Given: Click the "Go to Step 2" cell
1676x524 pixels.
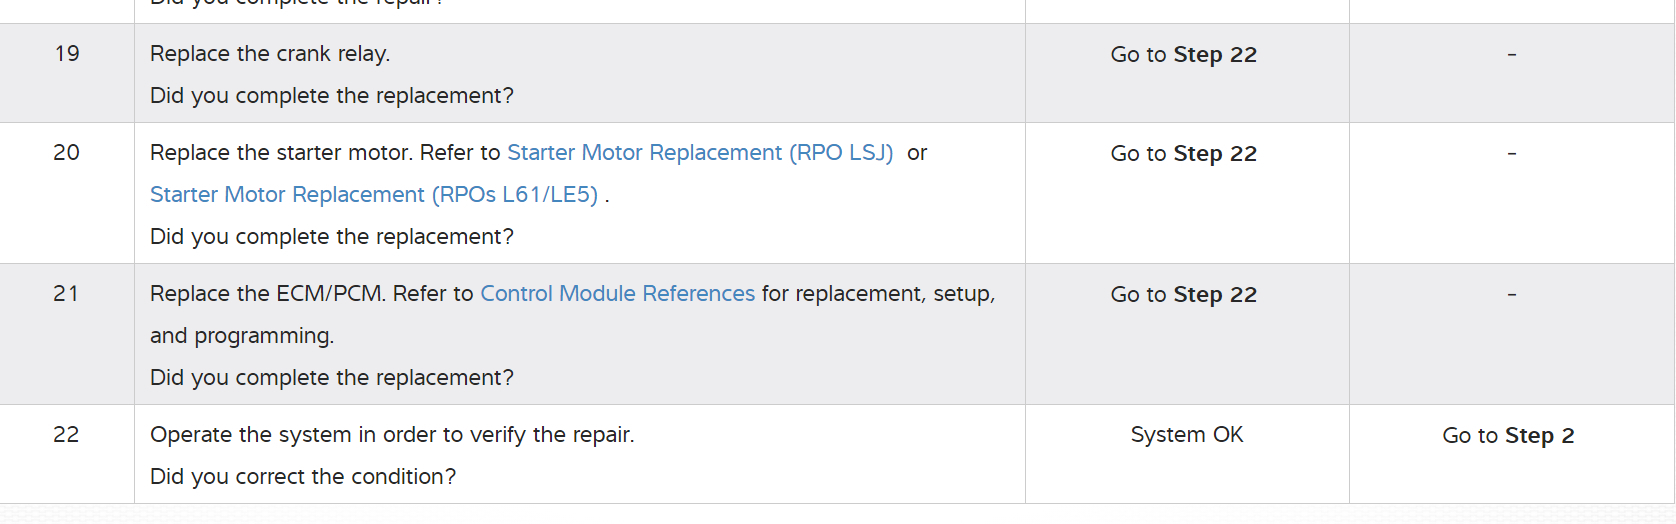Looking at the screenshot, I should [x=1507, y=436].
